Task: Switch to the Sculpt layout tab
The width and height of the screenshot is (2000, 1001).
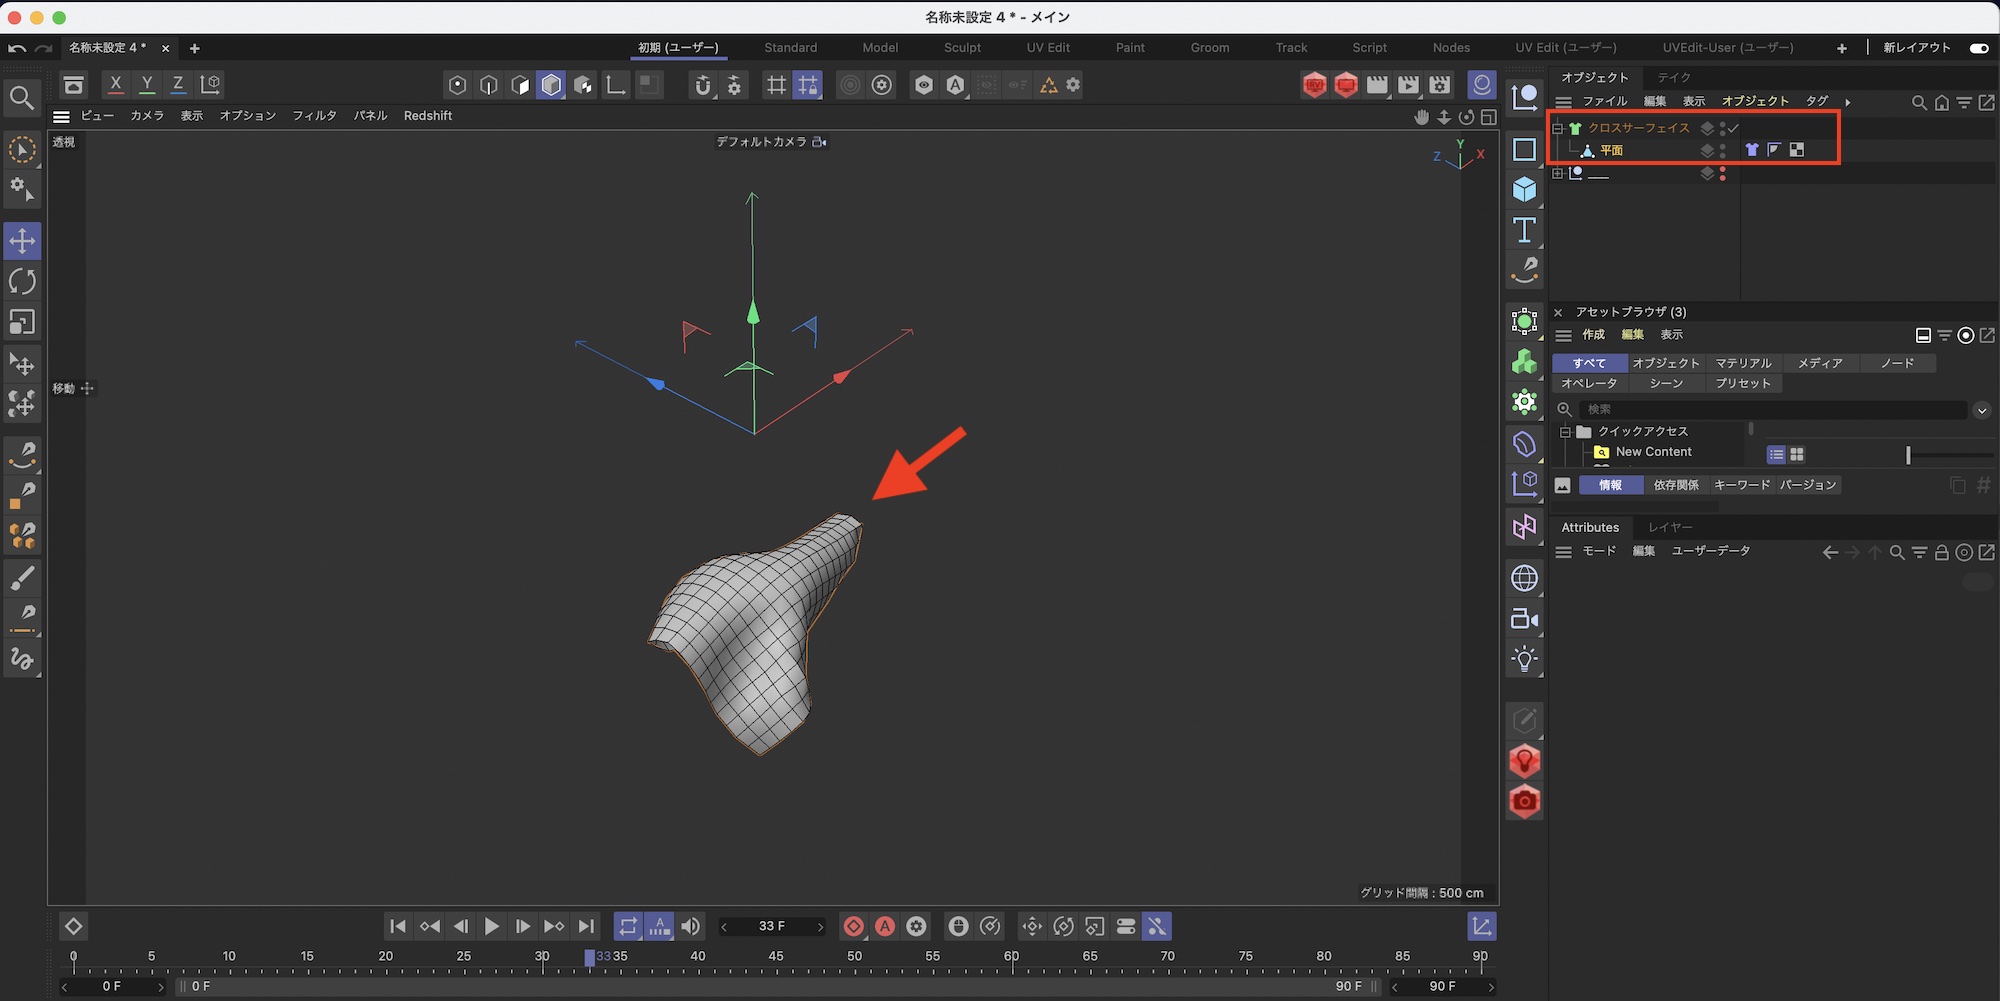Action: [x=962, y=48]
